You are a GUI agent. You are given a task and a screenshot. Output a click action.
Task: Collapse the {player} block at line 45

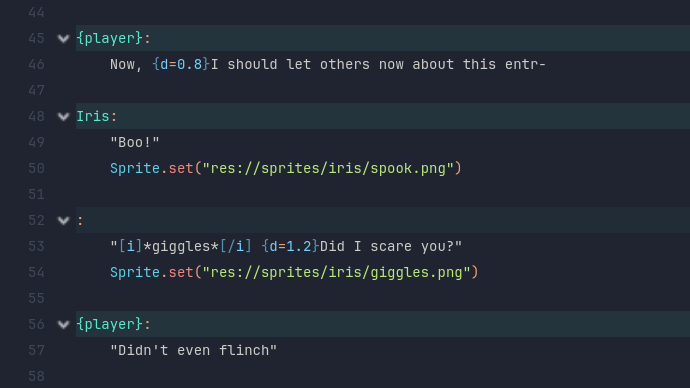click(63, 39)
